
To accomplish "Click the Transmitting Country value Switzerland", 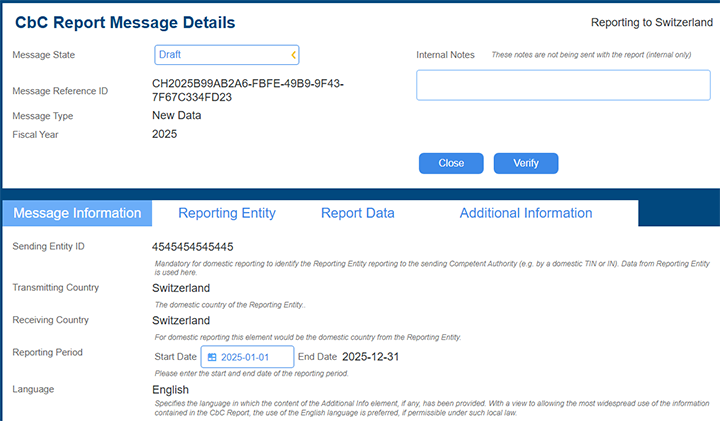I will coord(181,288).
